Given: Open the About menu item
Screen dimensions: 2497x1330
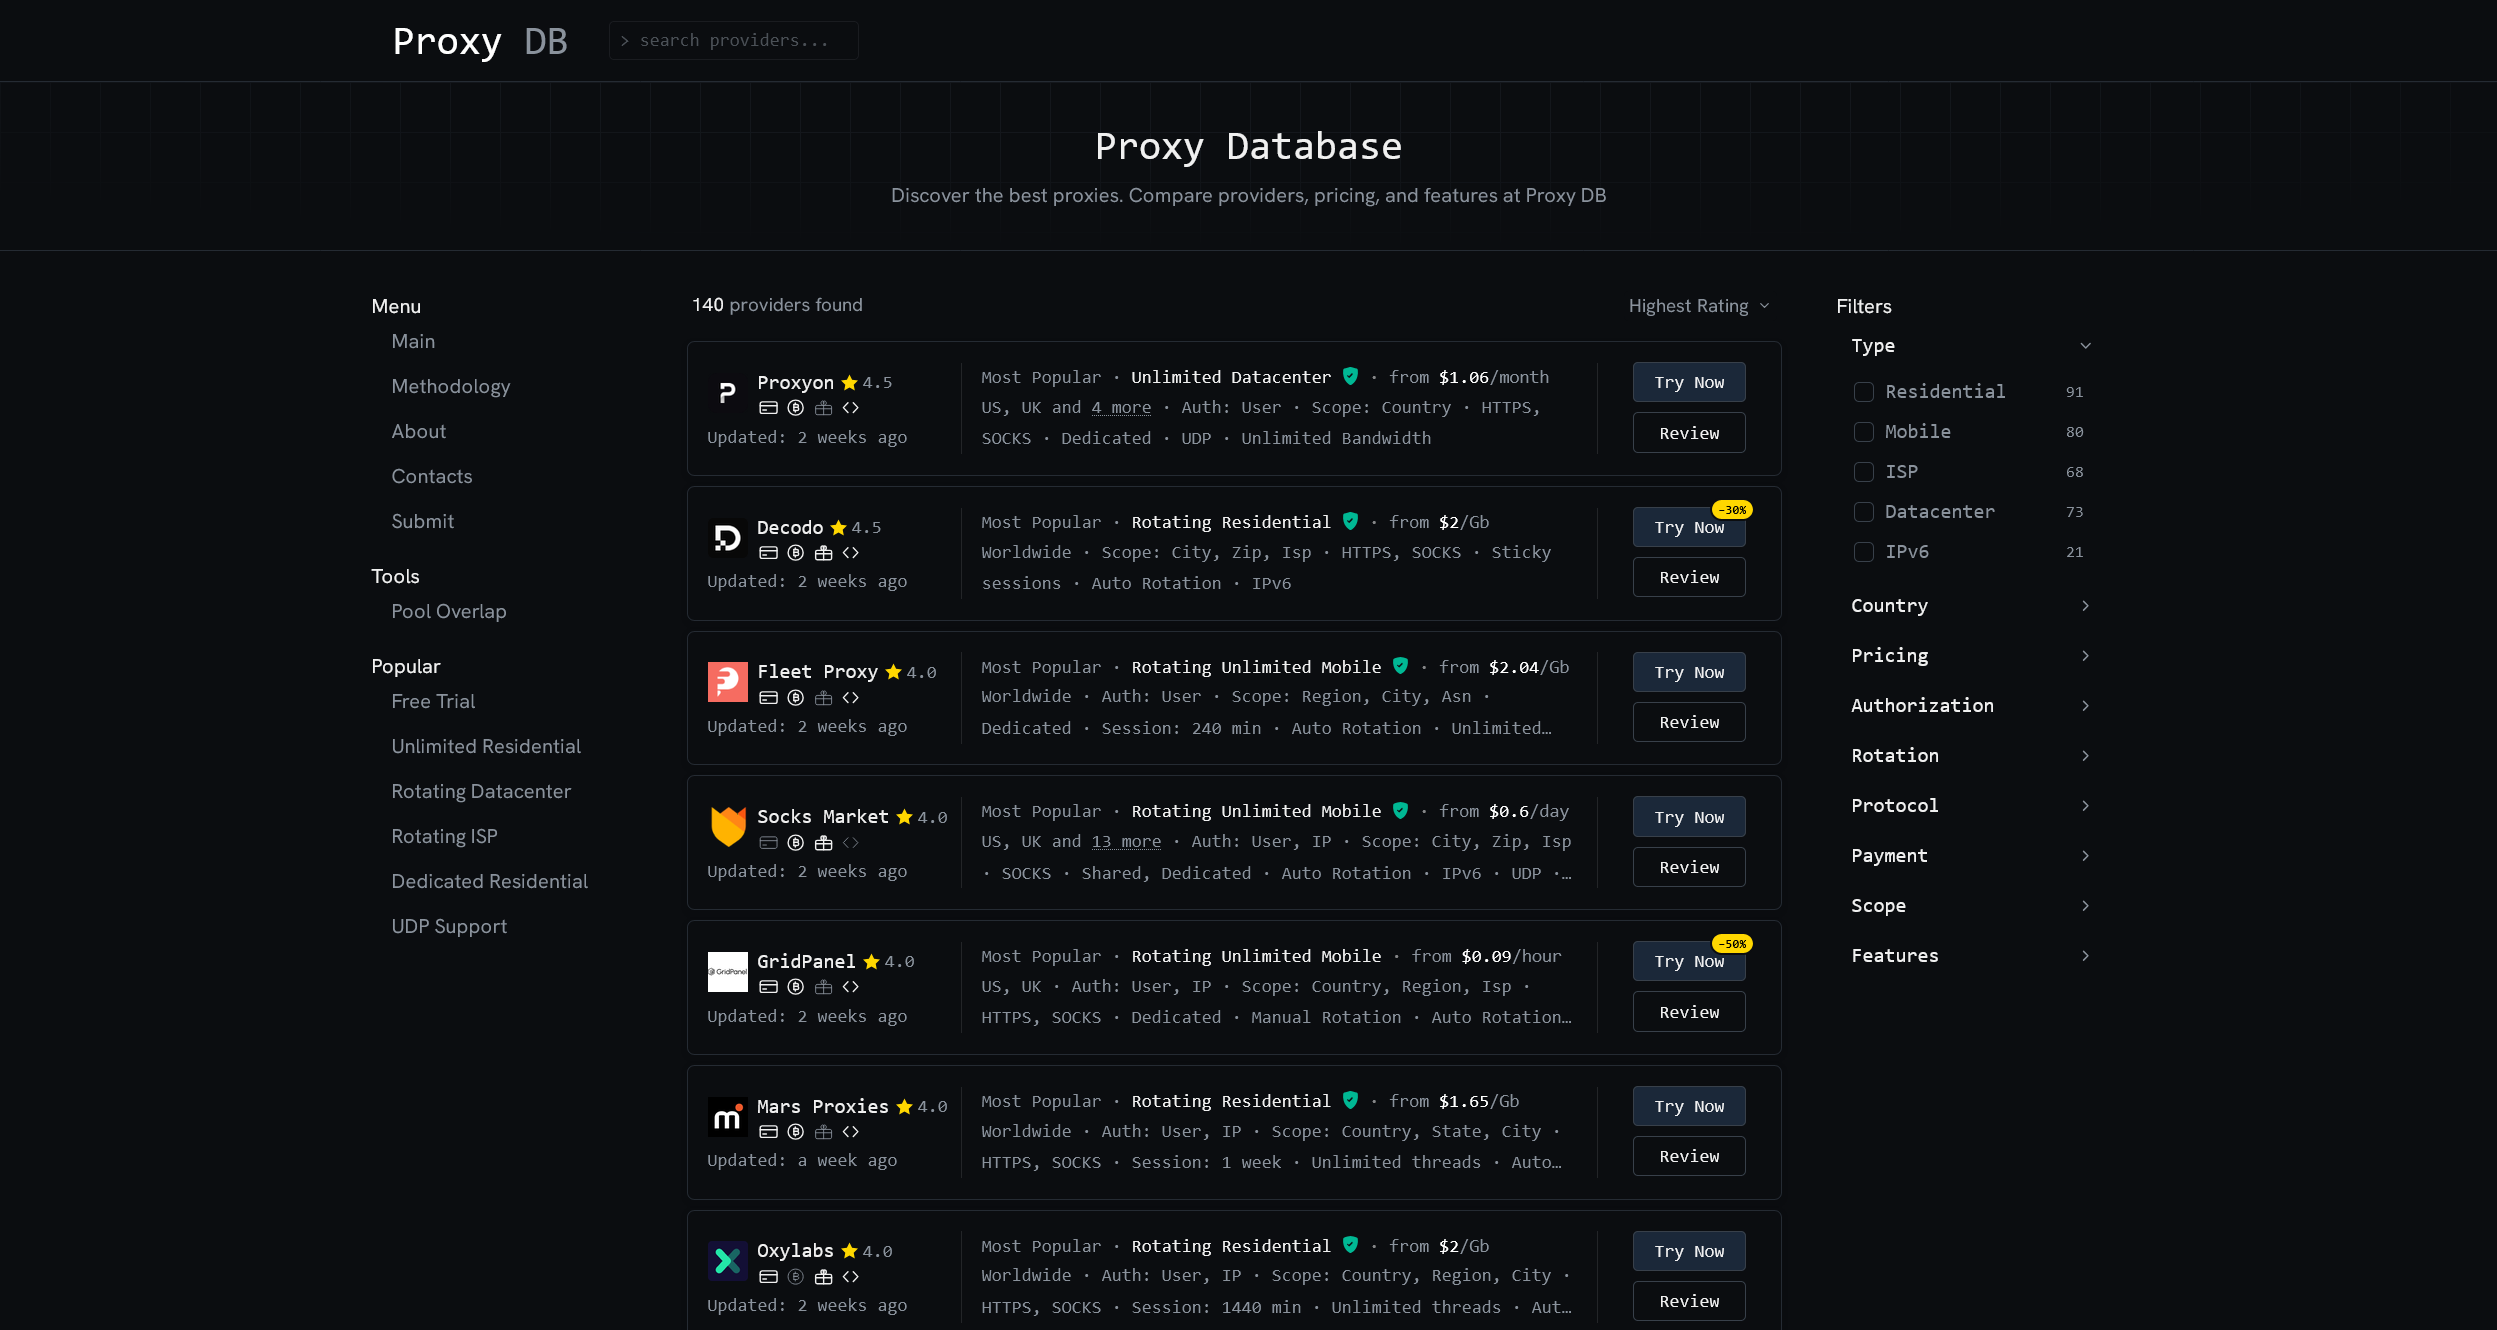Looking at the screenshot, I should [419, 432].
